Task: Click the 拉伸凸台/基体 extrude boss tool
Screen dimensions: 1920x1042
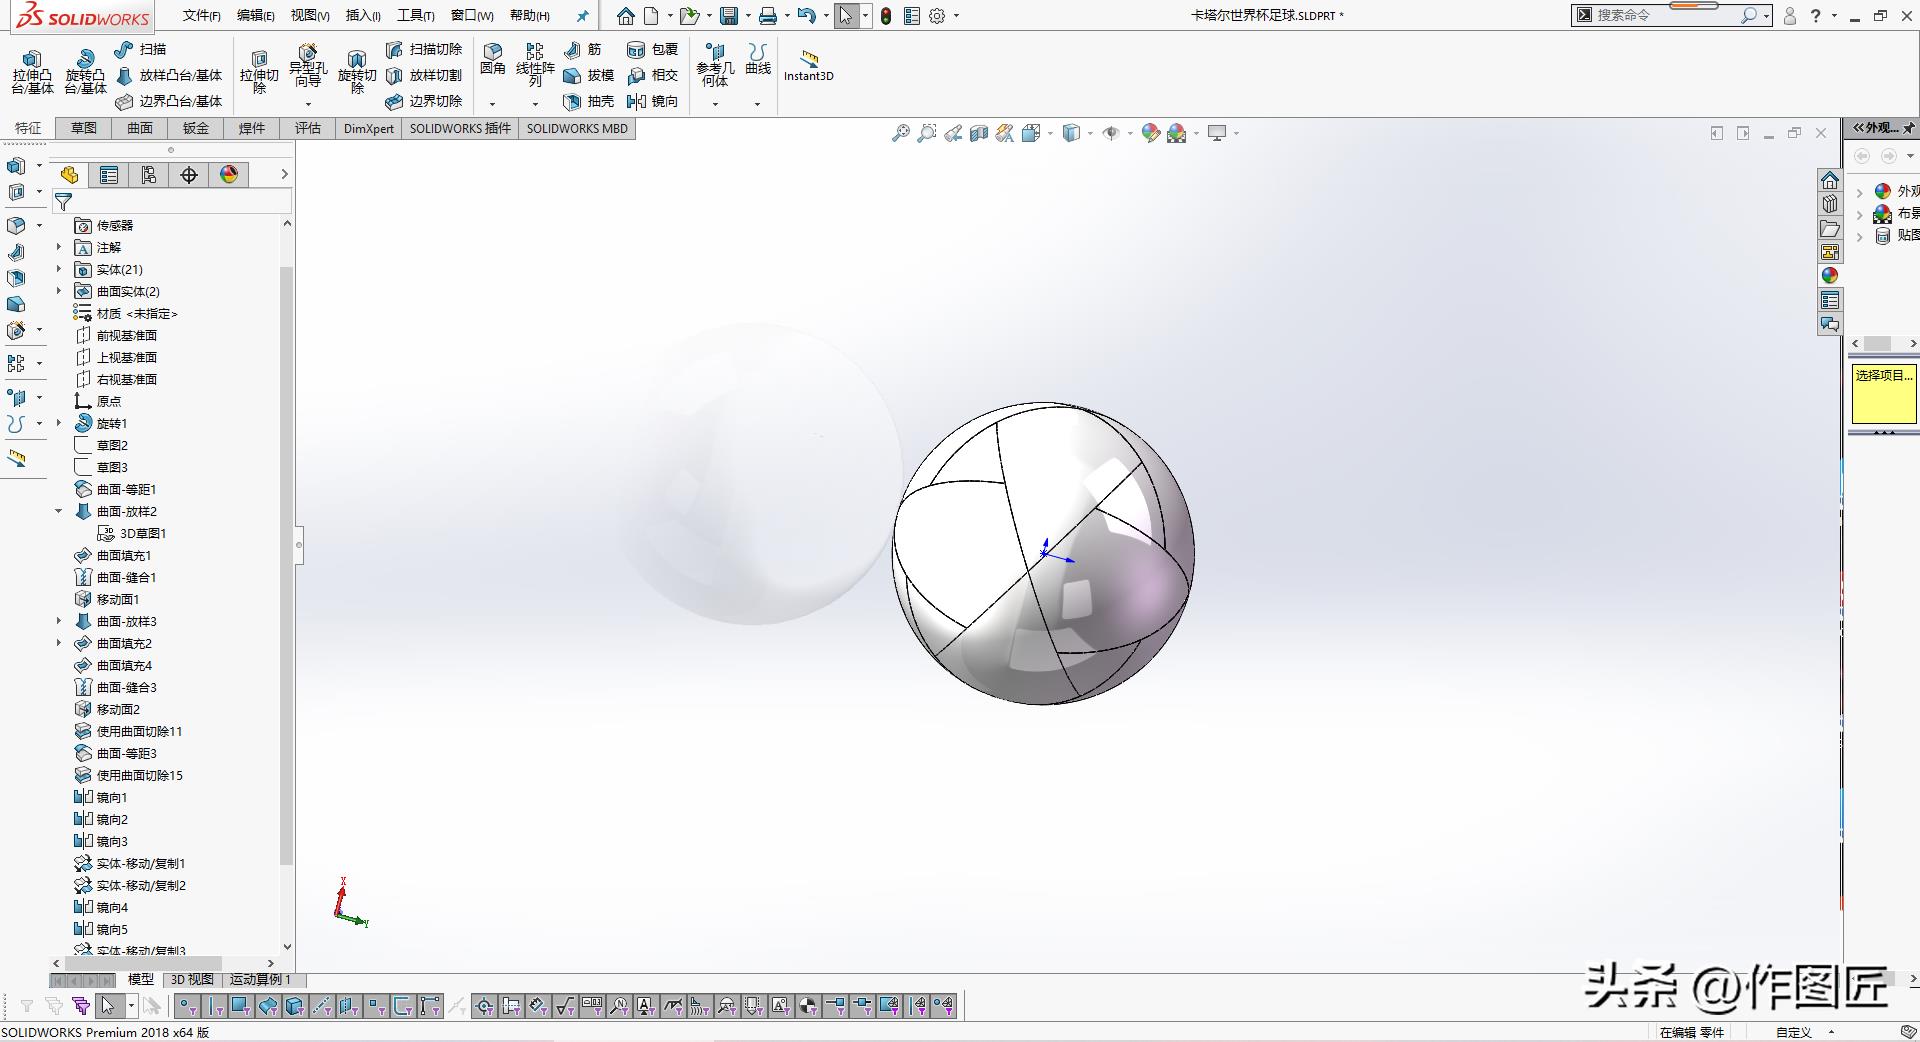Action: point(32,72)
